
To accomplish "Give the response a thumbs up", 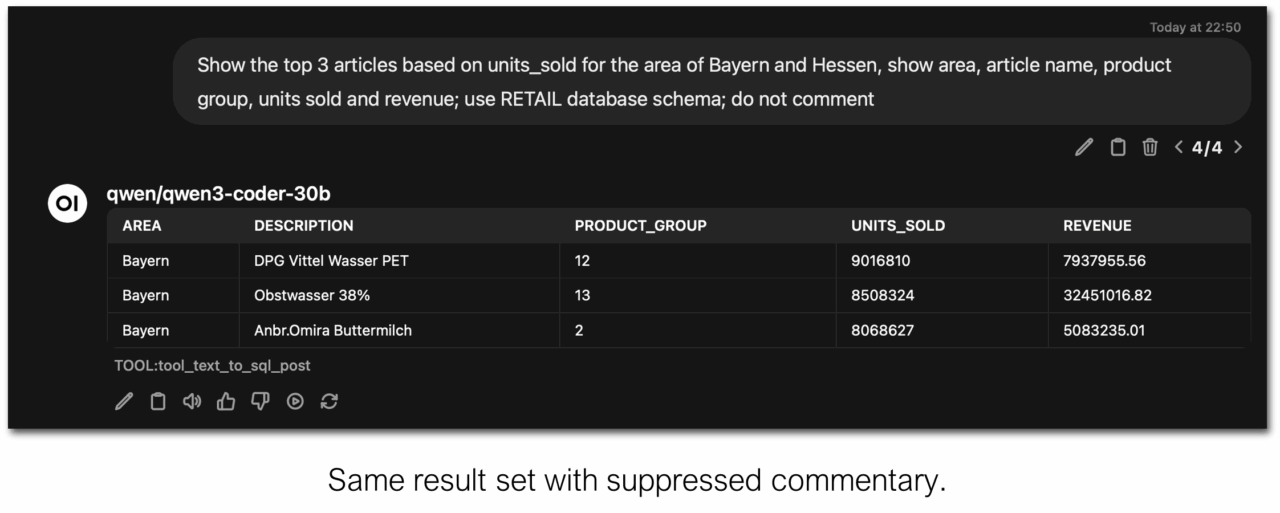I will coord(226,401).
